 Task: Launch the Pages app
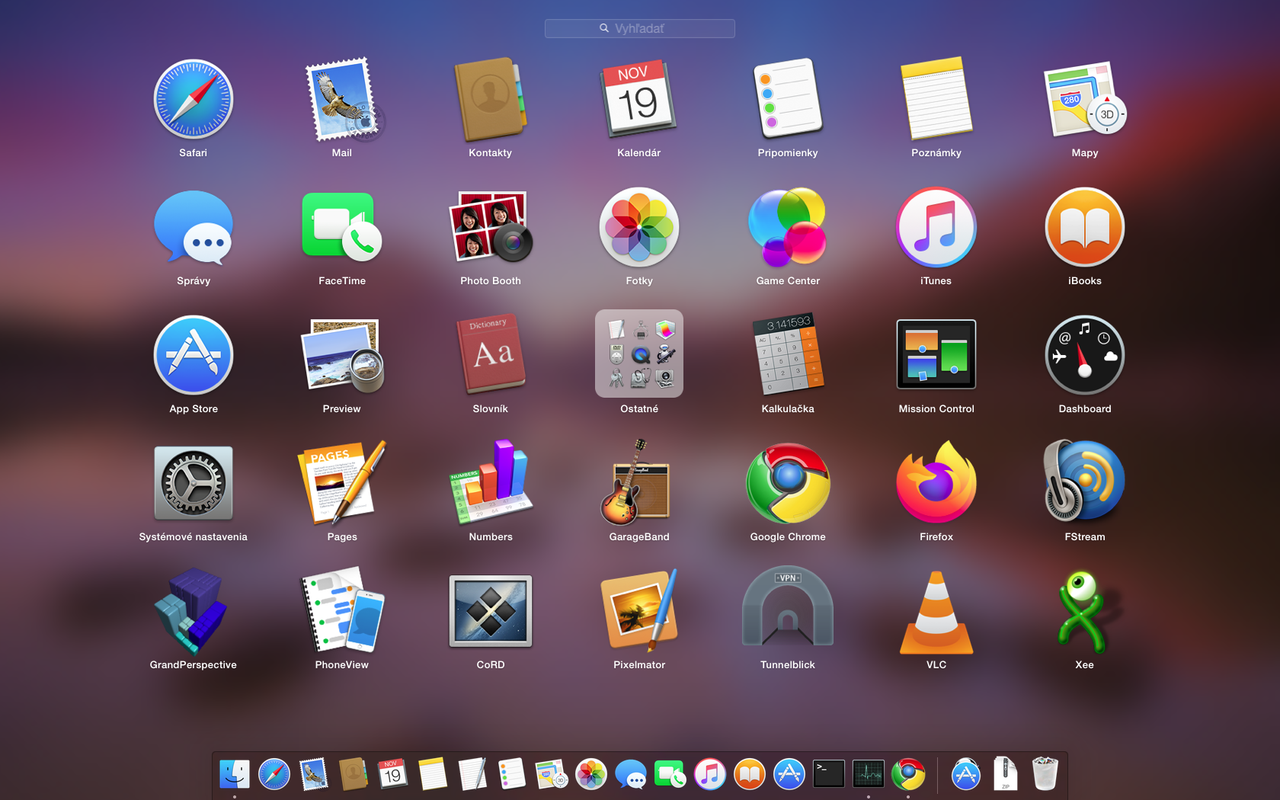coord(342,483)
